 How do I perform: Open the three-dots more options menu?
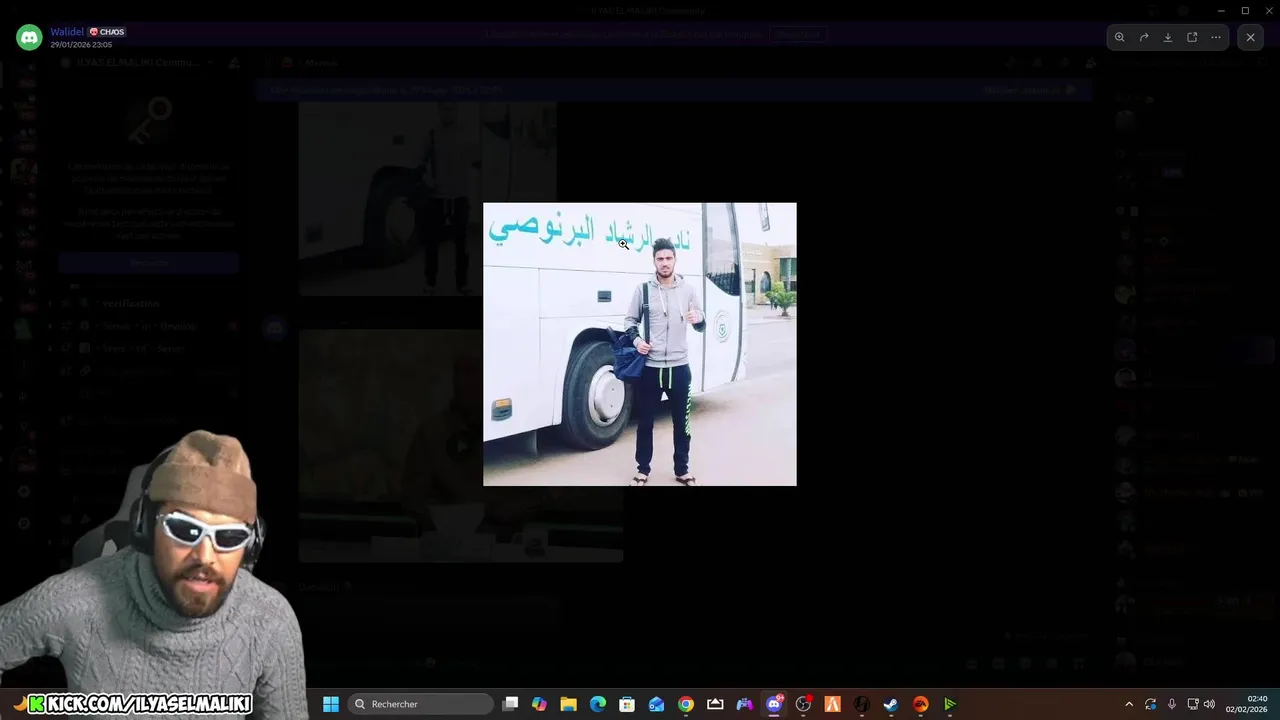[x=1216, y=37]
